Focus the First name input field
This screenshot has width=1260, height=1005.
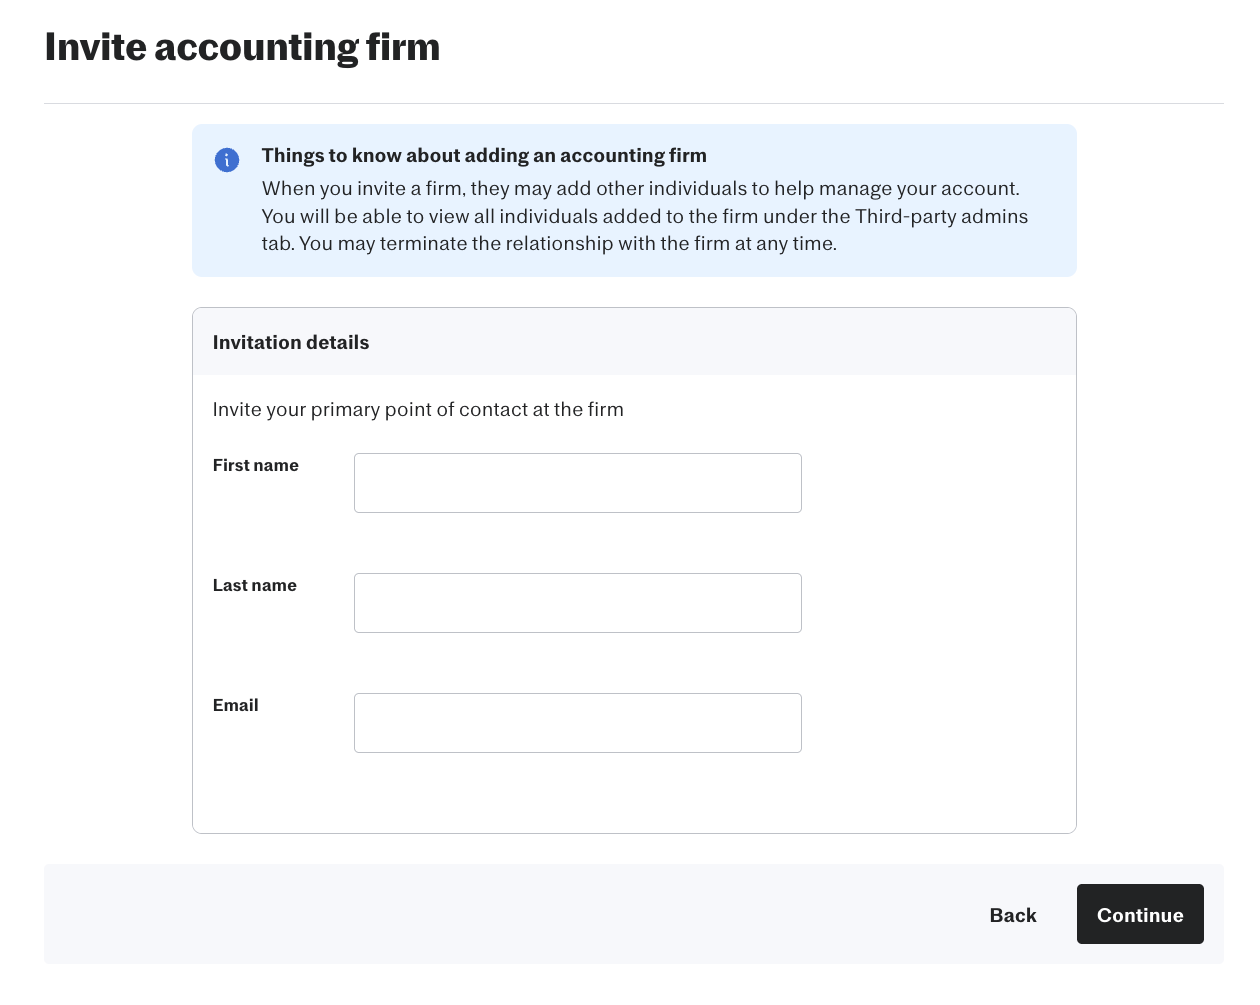coord(577,483)
